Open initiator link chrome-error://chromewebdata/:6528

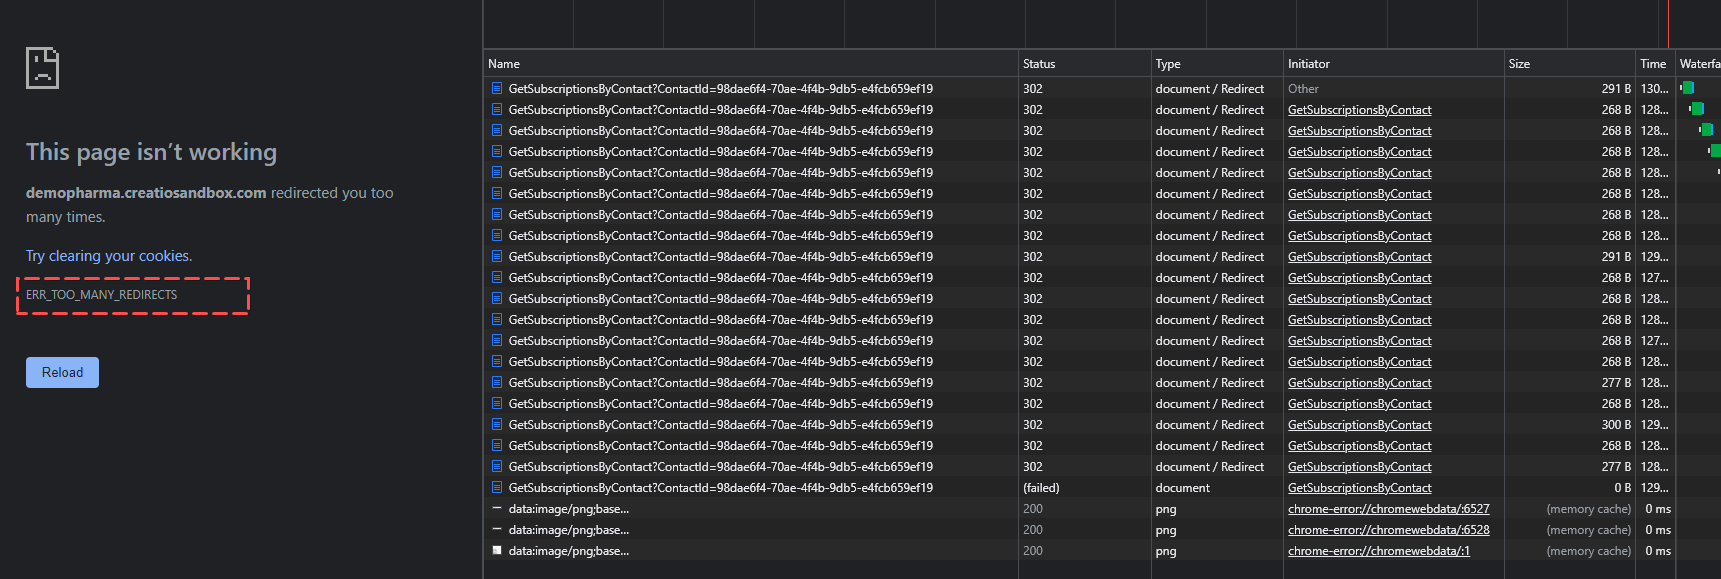pyautogui.click(x=1388, y=530)
